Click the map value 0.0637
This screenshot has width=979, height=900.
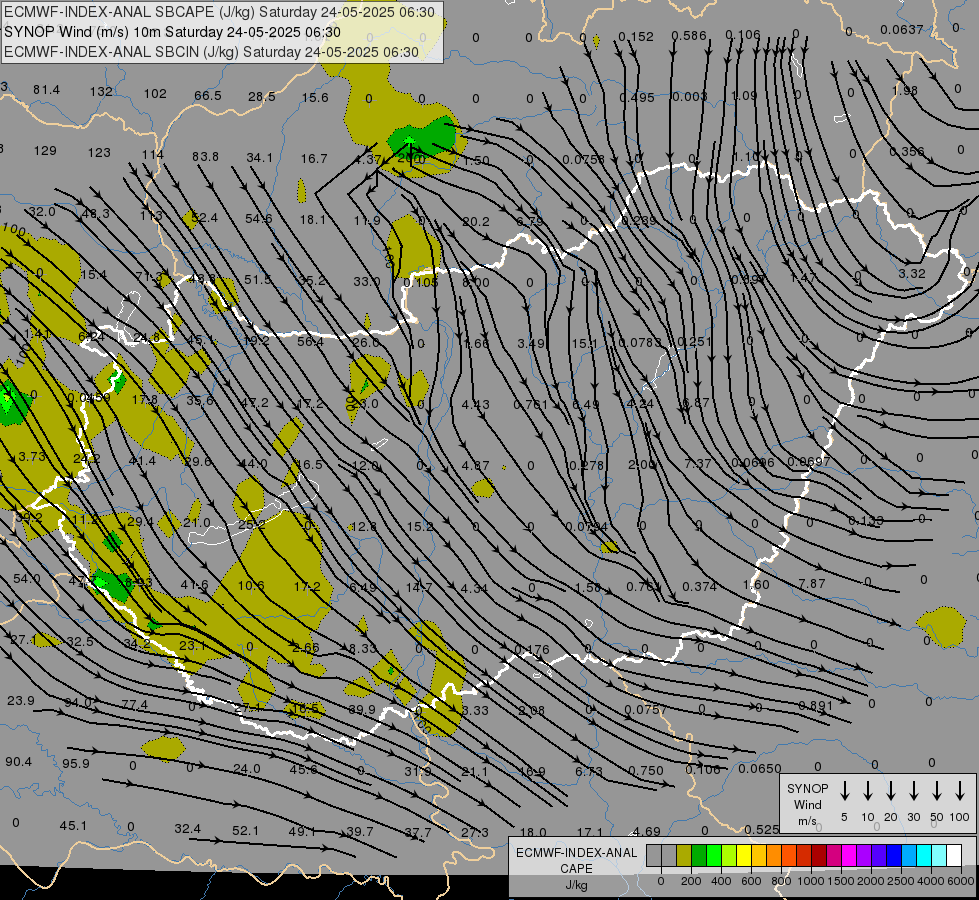click(902, 29)
